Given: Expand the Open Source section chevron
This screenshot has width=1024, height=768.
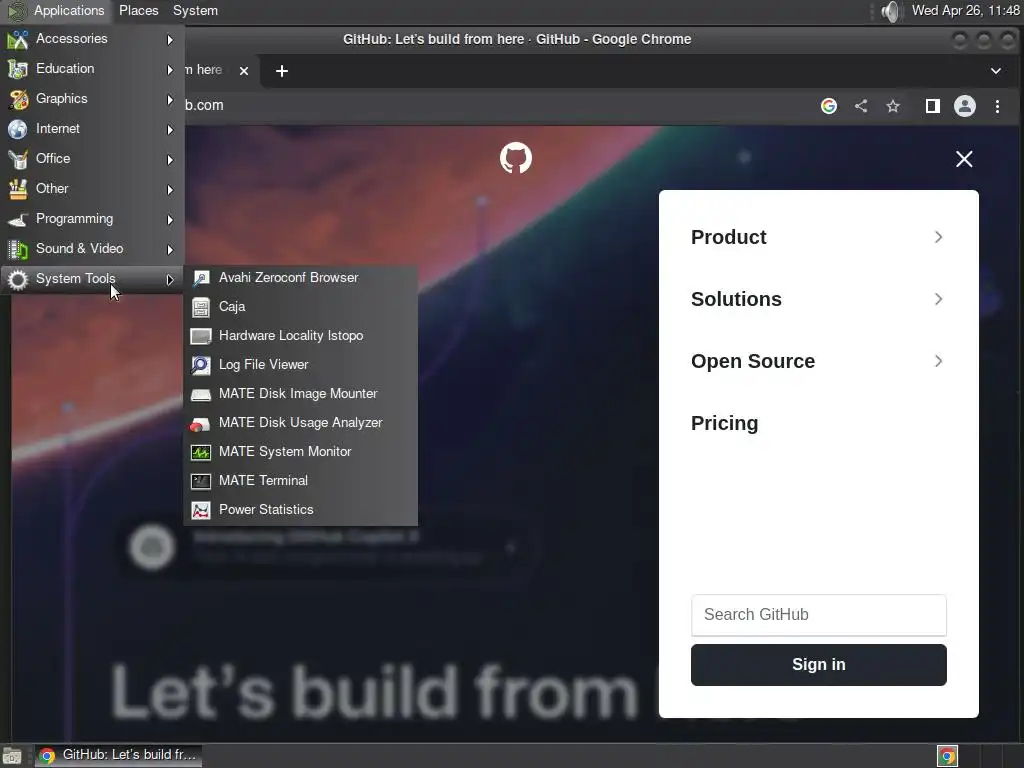Looking at the screenshot, I should coord(938,361).
